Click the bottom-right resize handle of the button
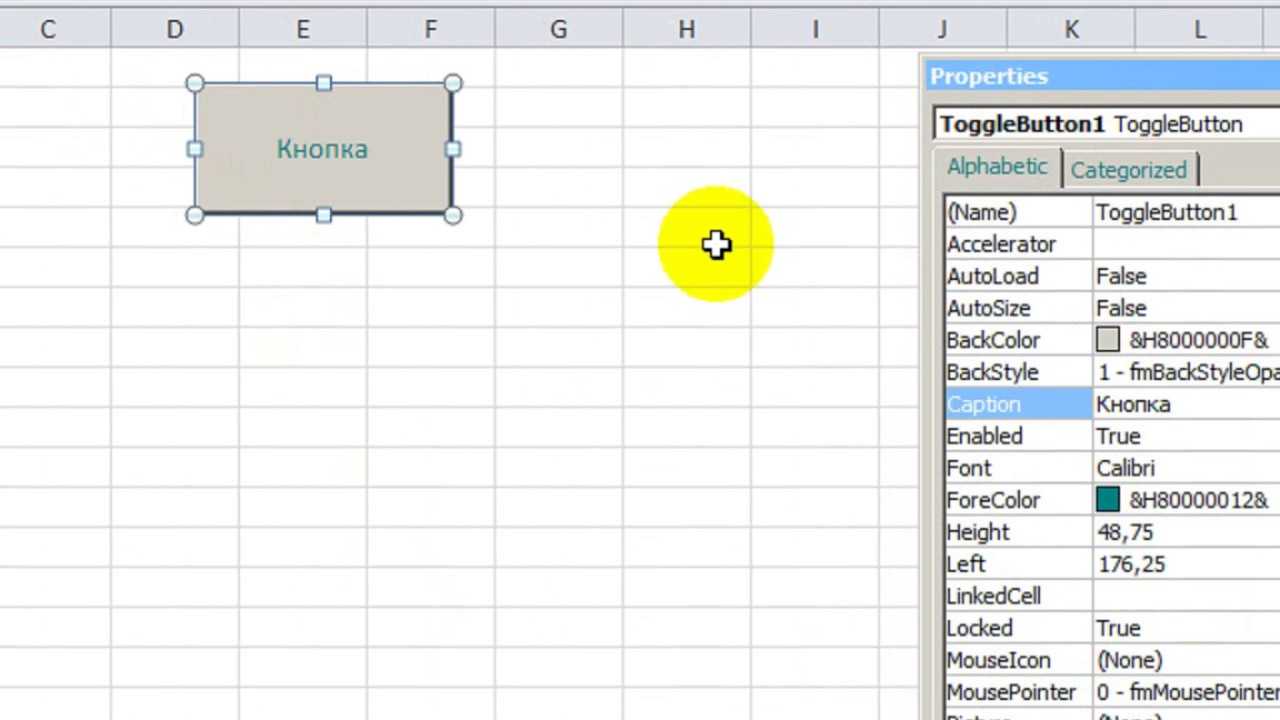The image size is (1280, 720). tap(452, 215)
